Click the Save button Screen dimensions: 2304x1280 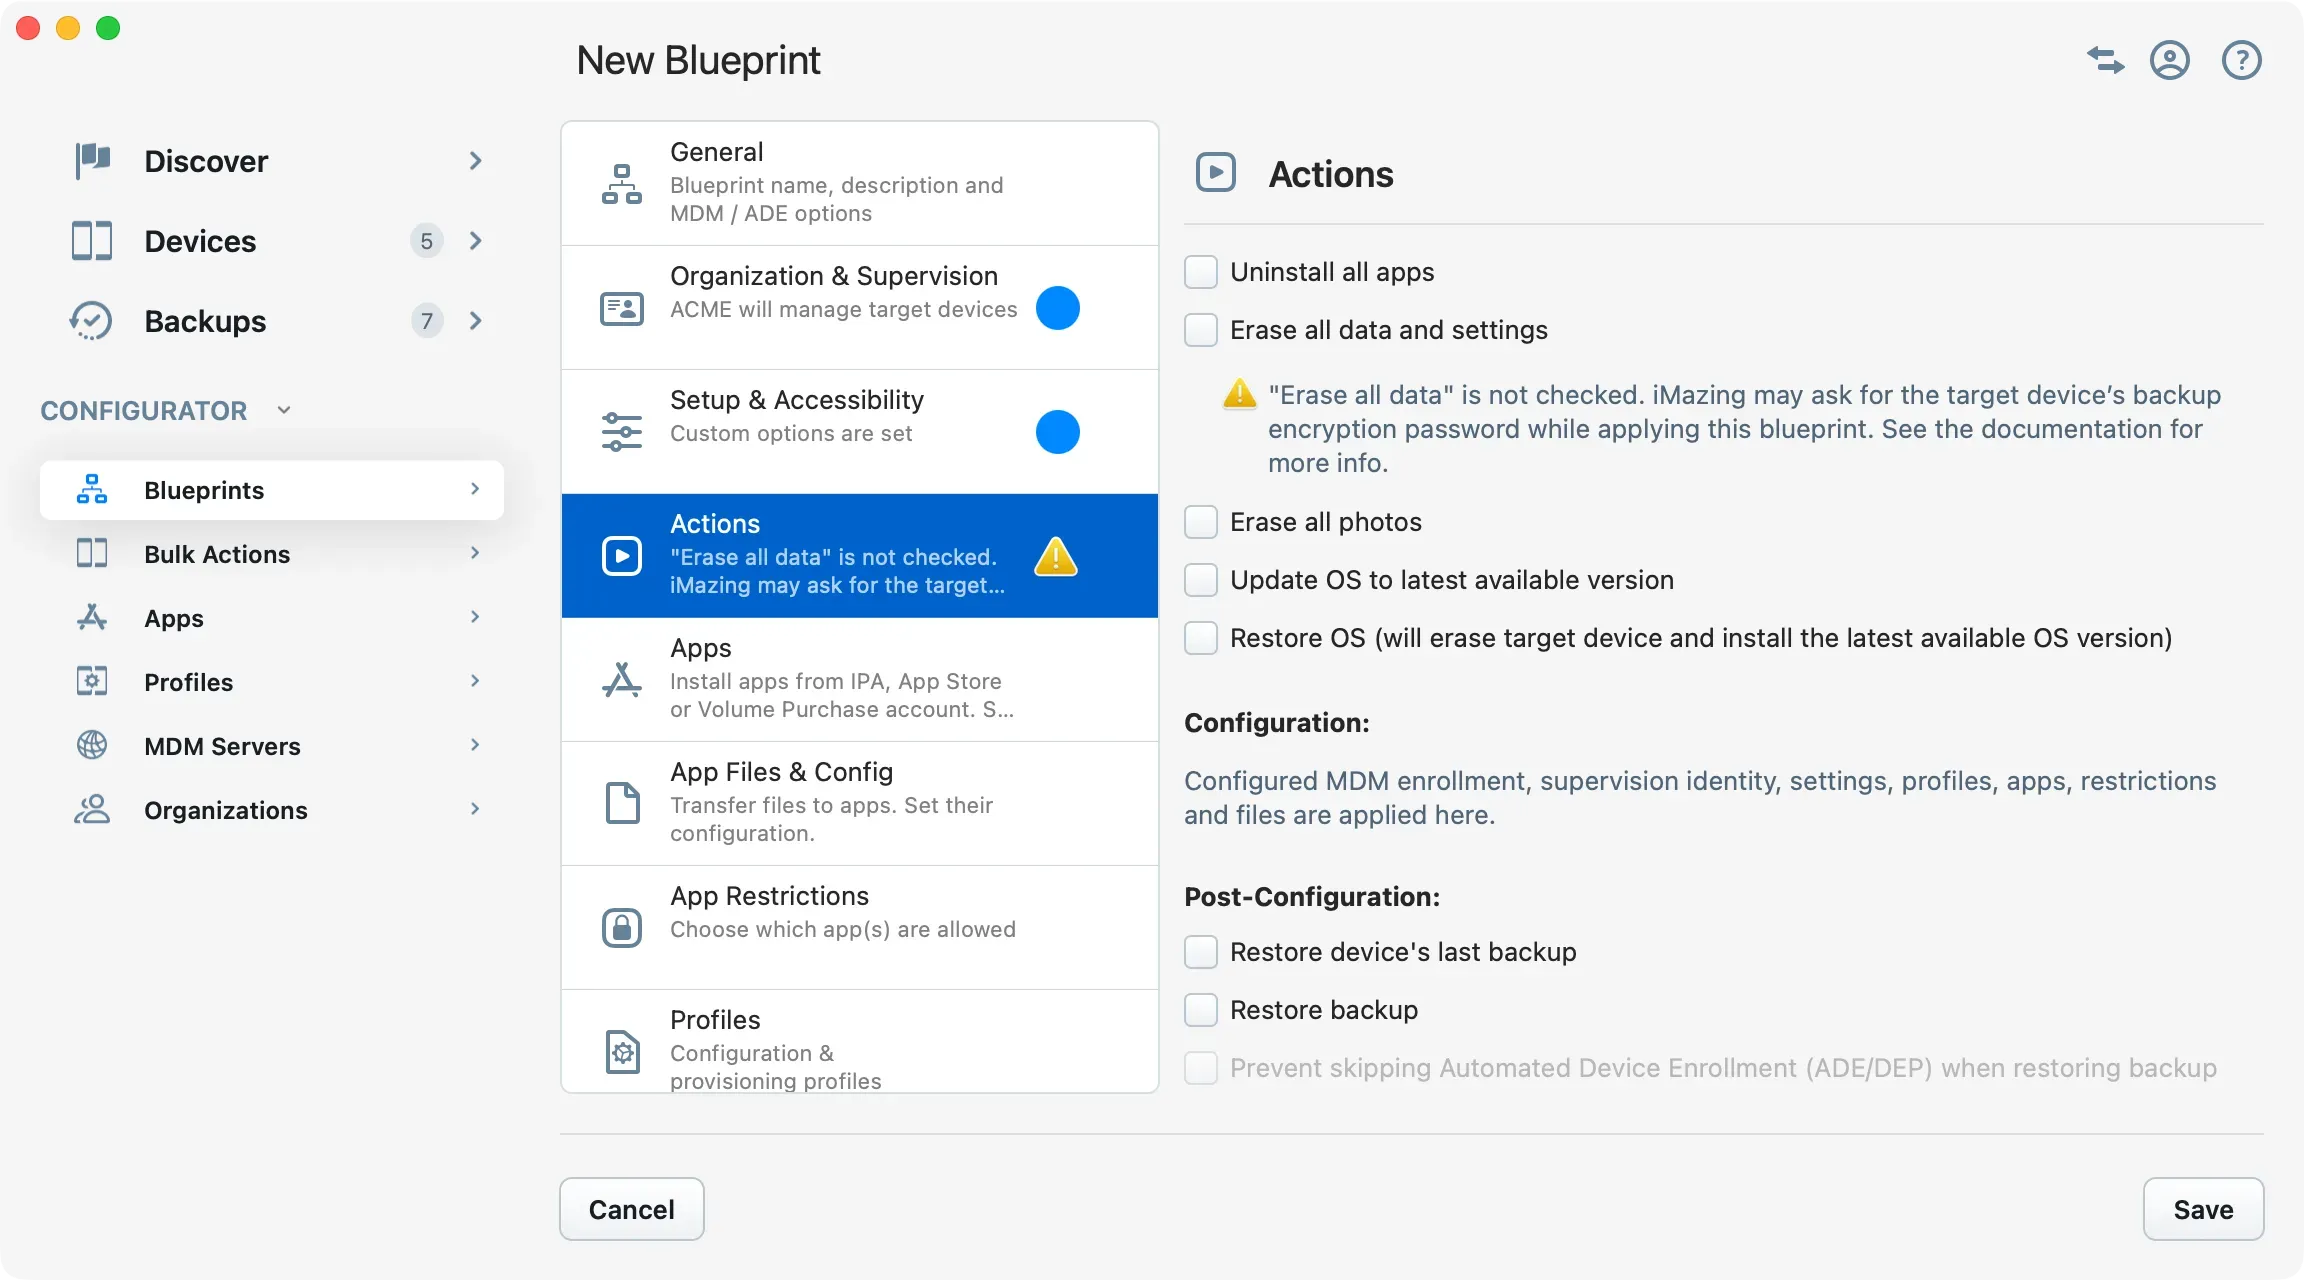(x=2203, y=1209)
